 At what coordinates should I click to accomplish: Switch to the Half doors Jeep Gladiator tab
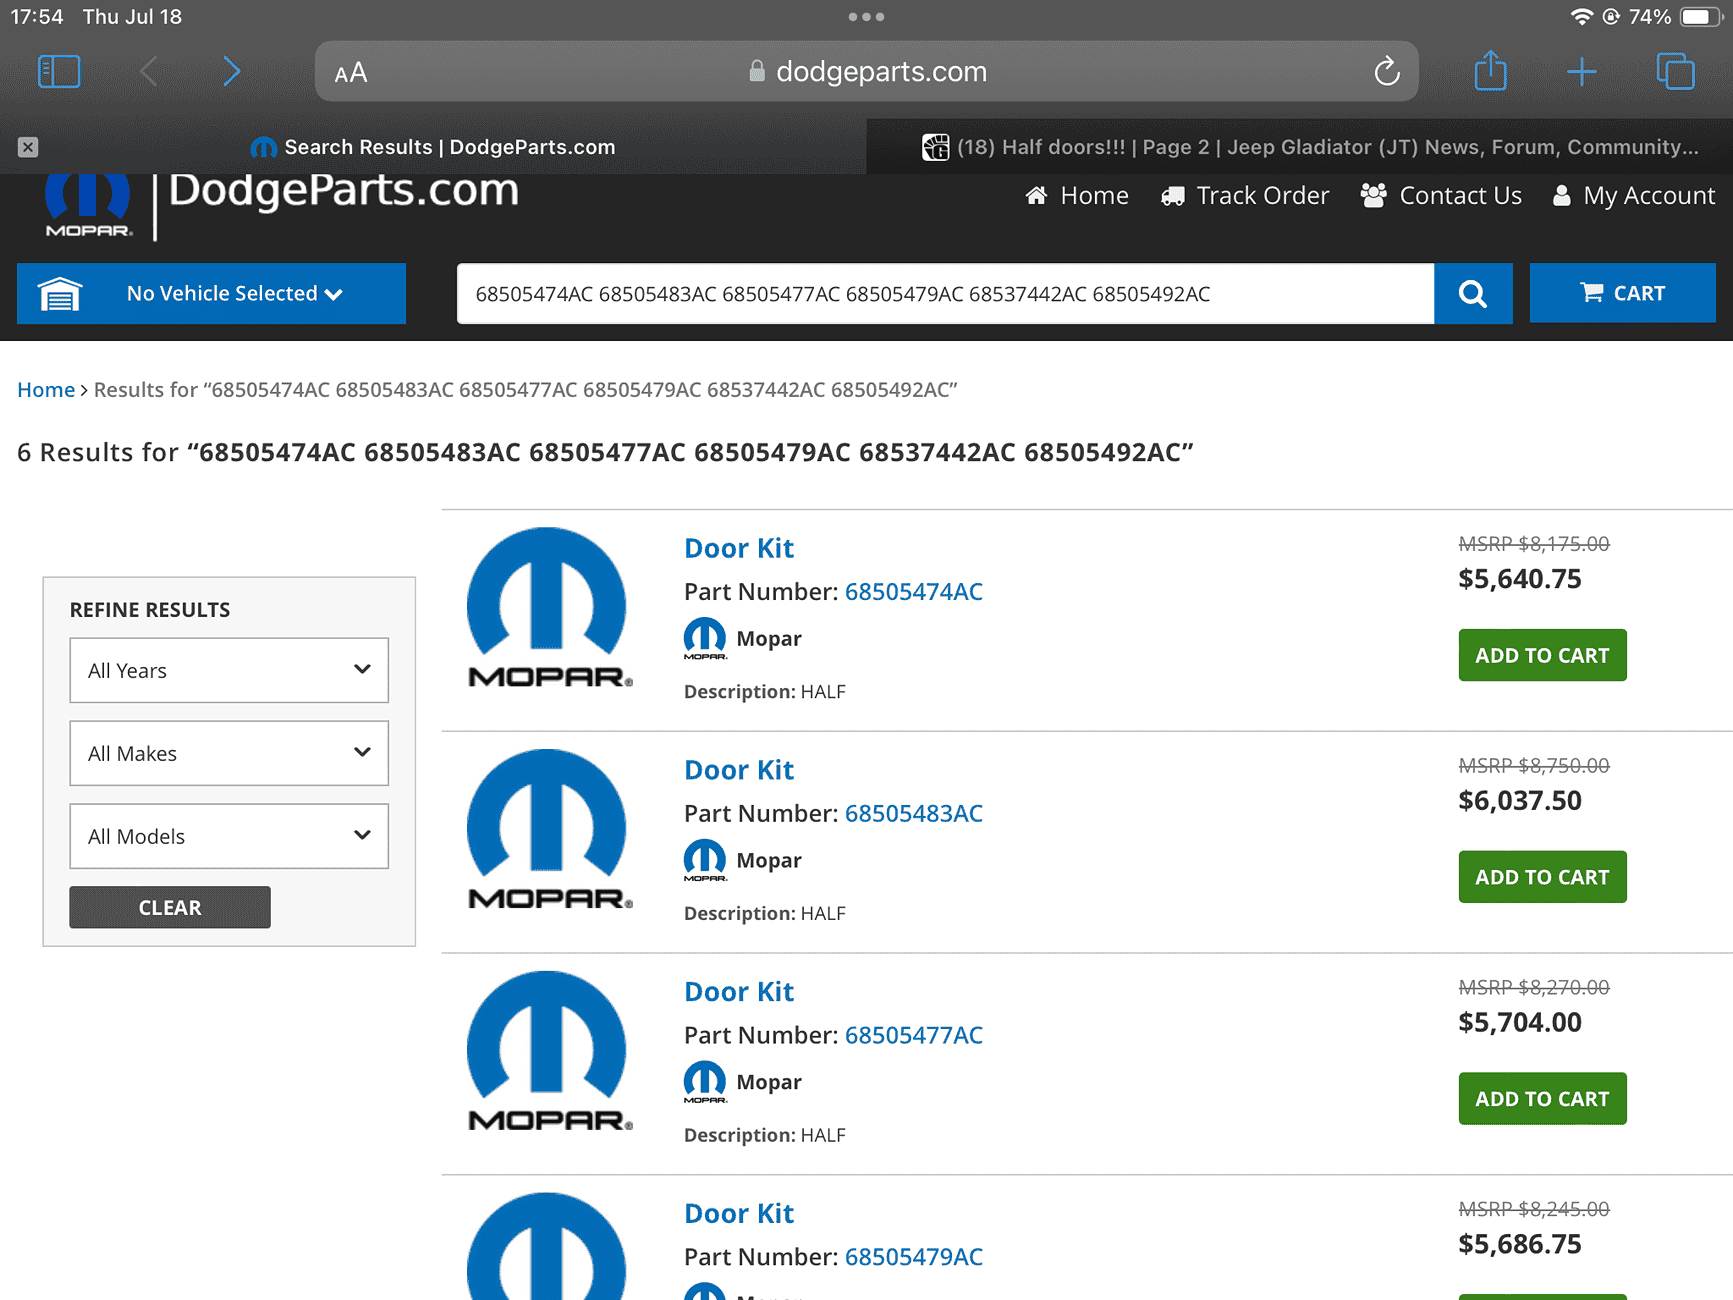click(1299, 147)
